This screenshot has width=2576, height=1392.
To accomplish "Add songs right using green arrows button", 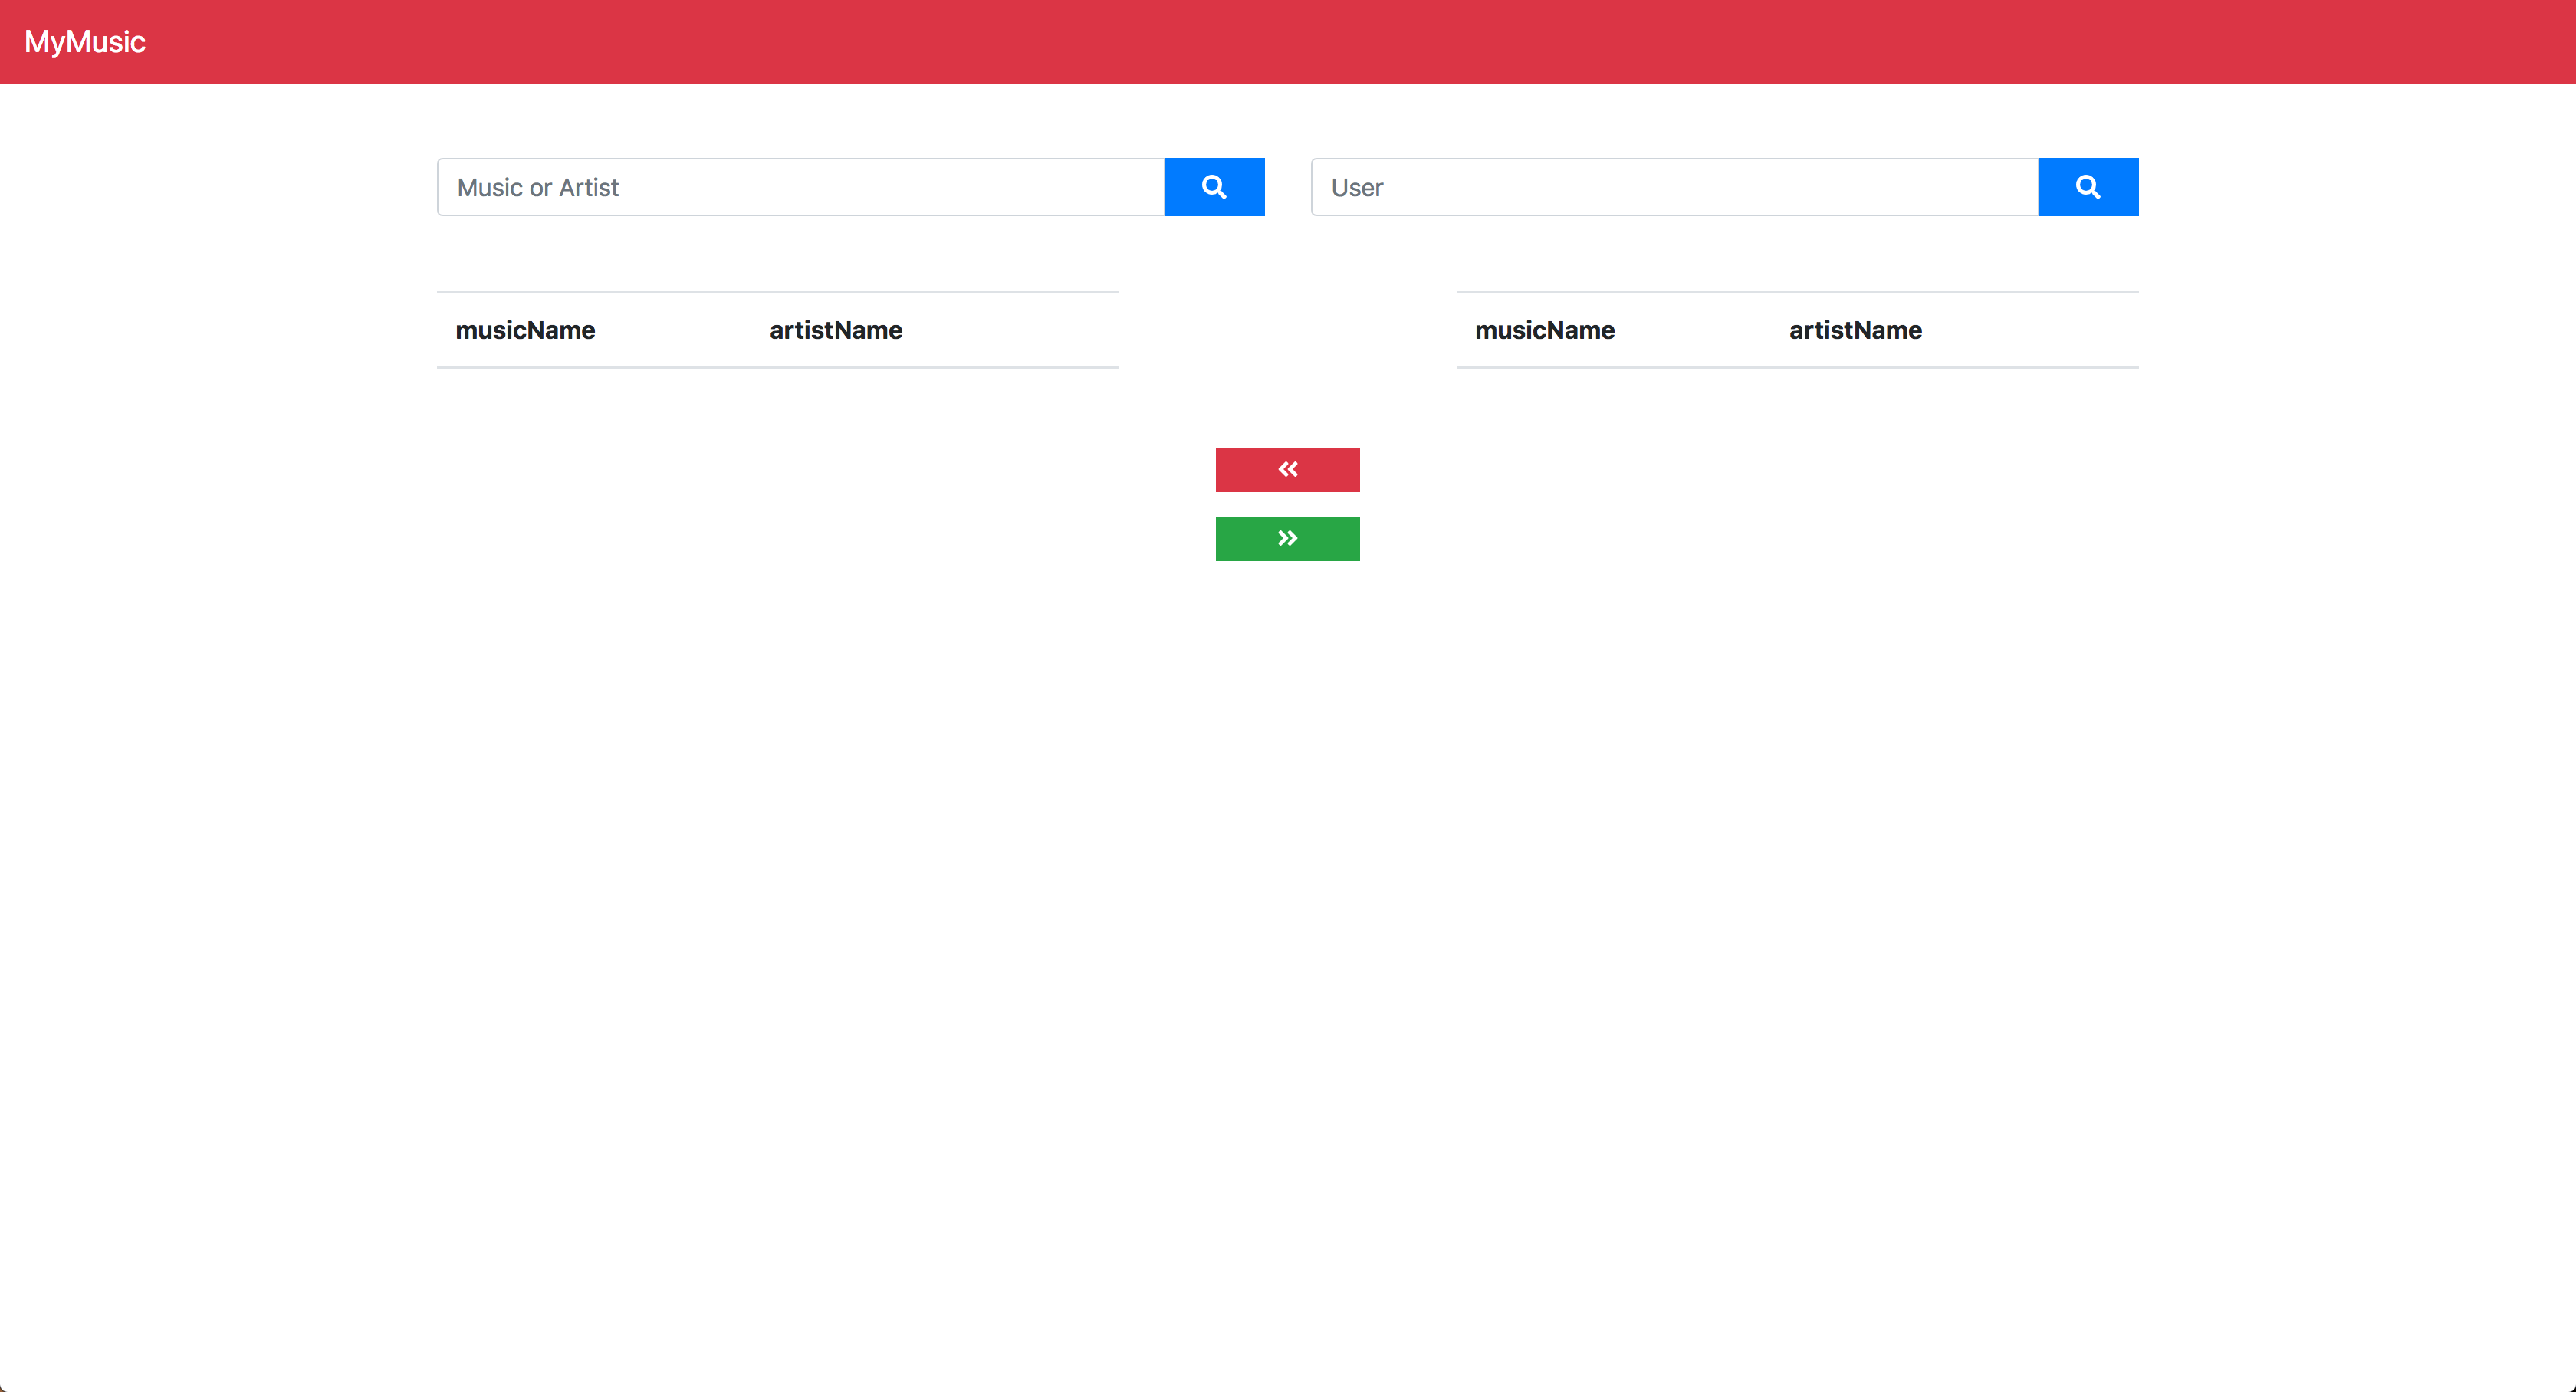I will click(x=1287, y=539).
